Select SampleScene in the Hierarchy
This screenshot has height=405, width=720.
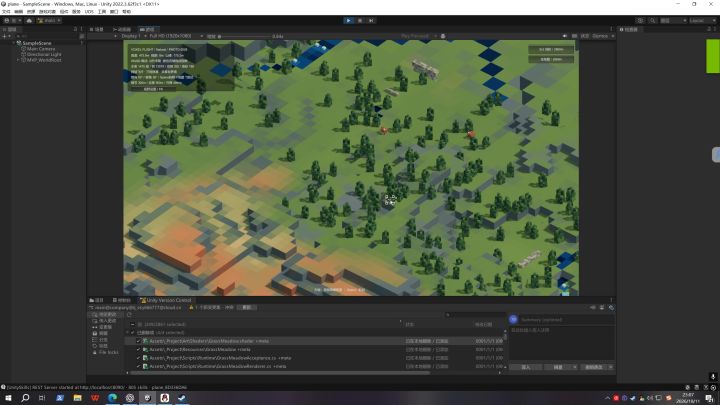[x=37, y=43]
